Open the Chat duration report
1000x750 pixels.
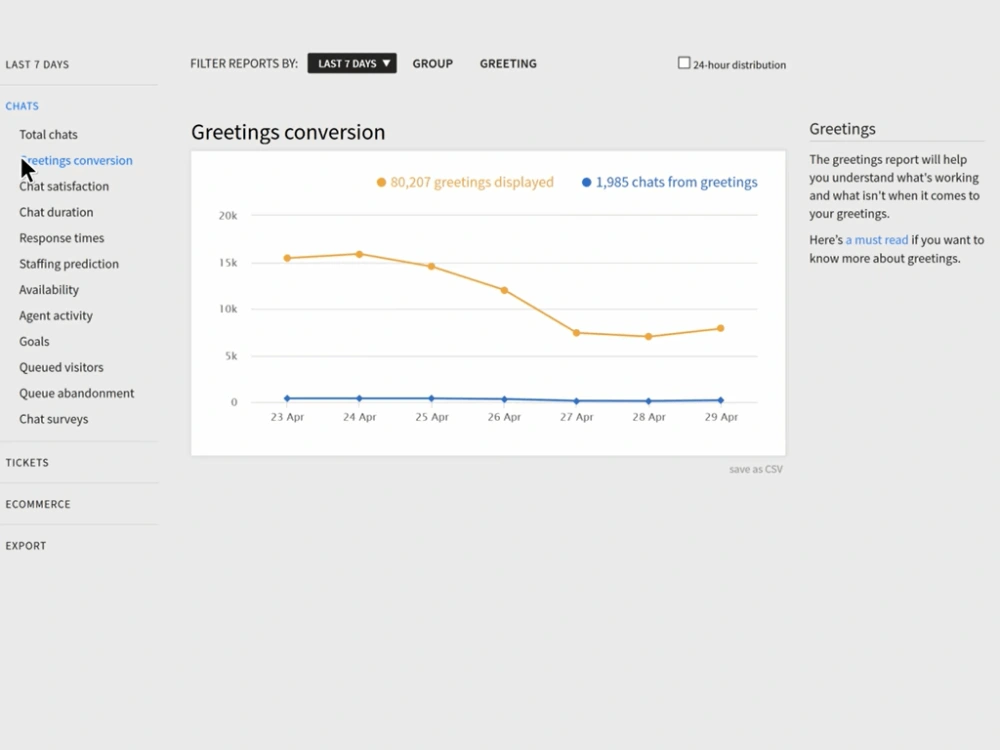56,212
